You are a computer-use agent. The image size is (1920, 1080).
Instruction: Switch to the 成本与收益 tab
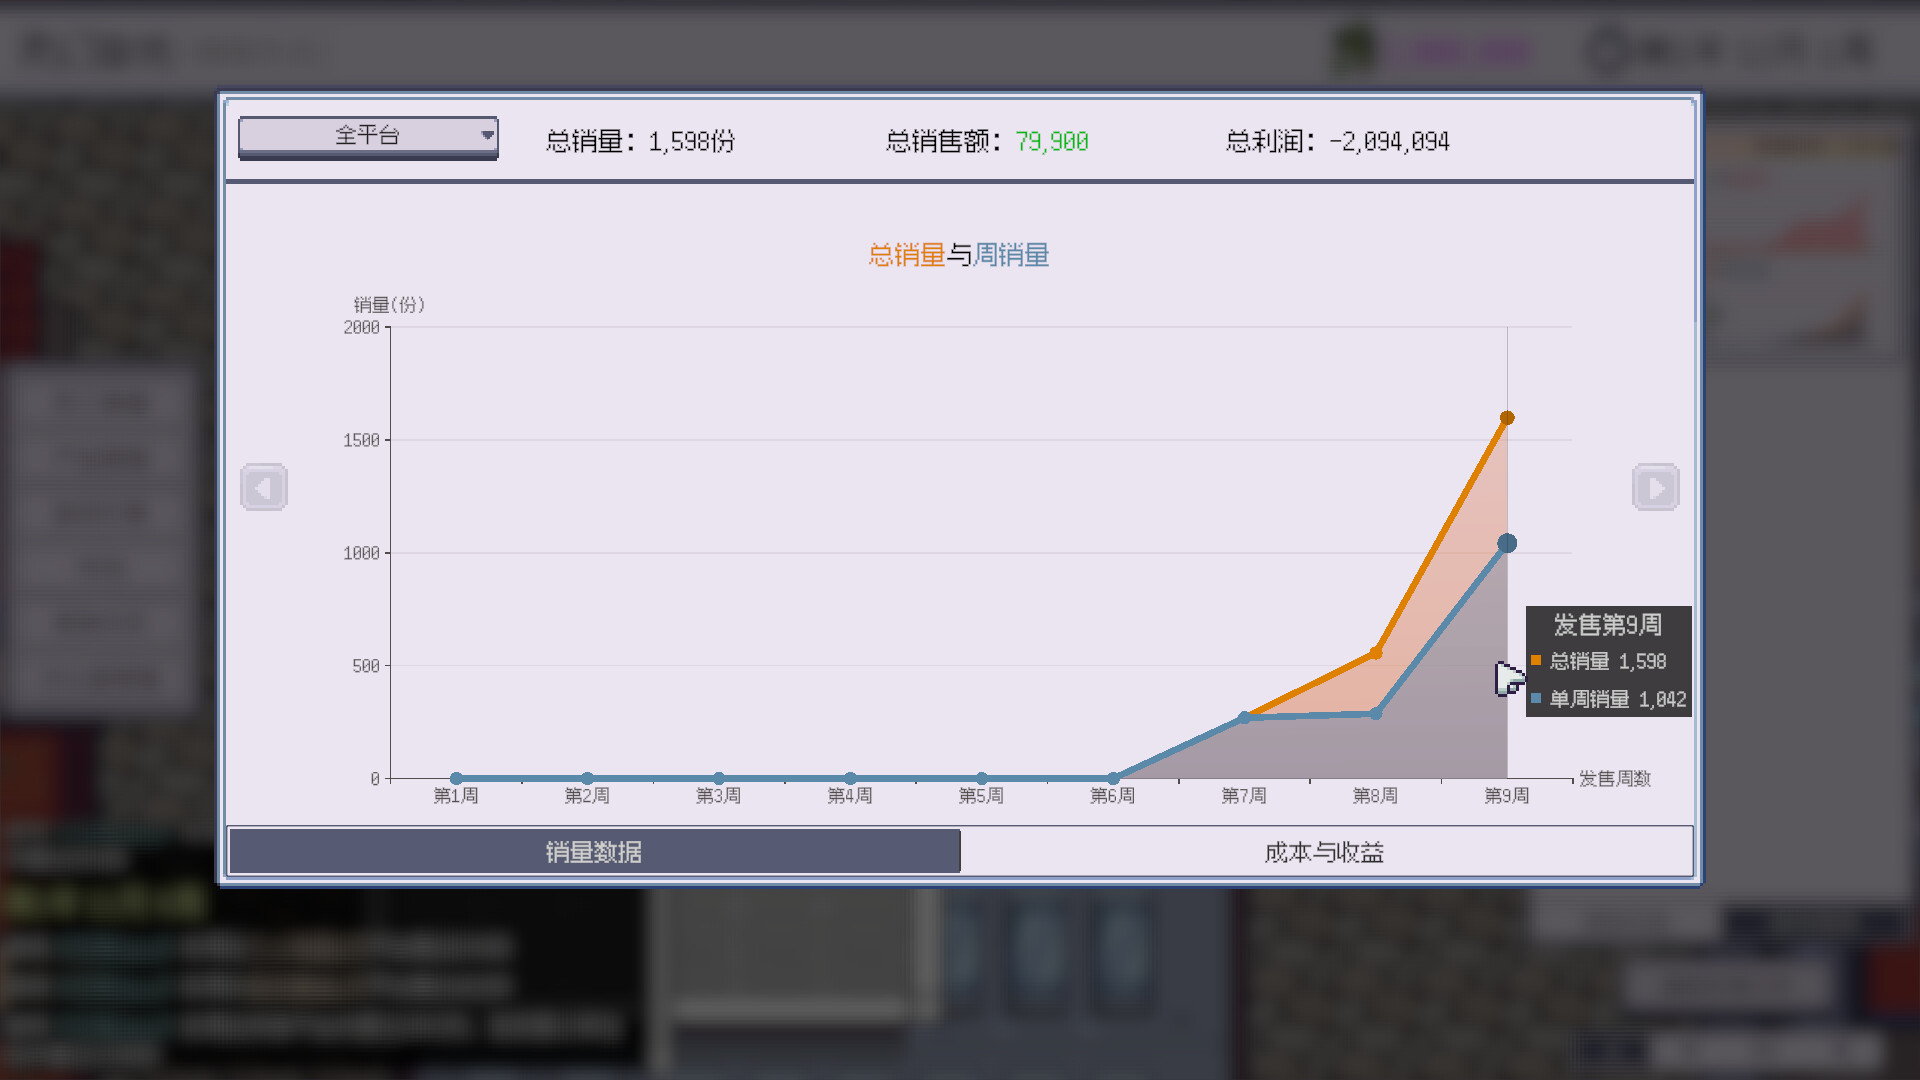pos(1324,851)
